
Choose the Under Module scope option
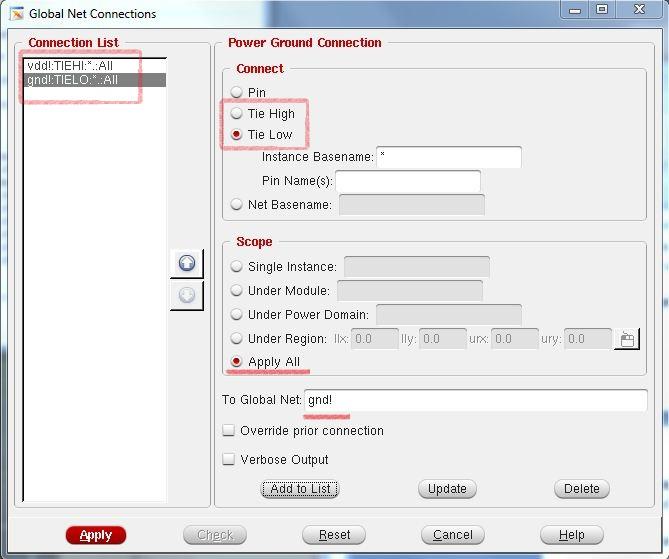point(237,291)
